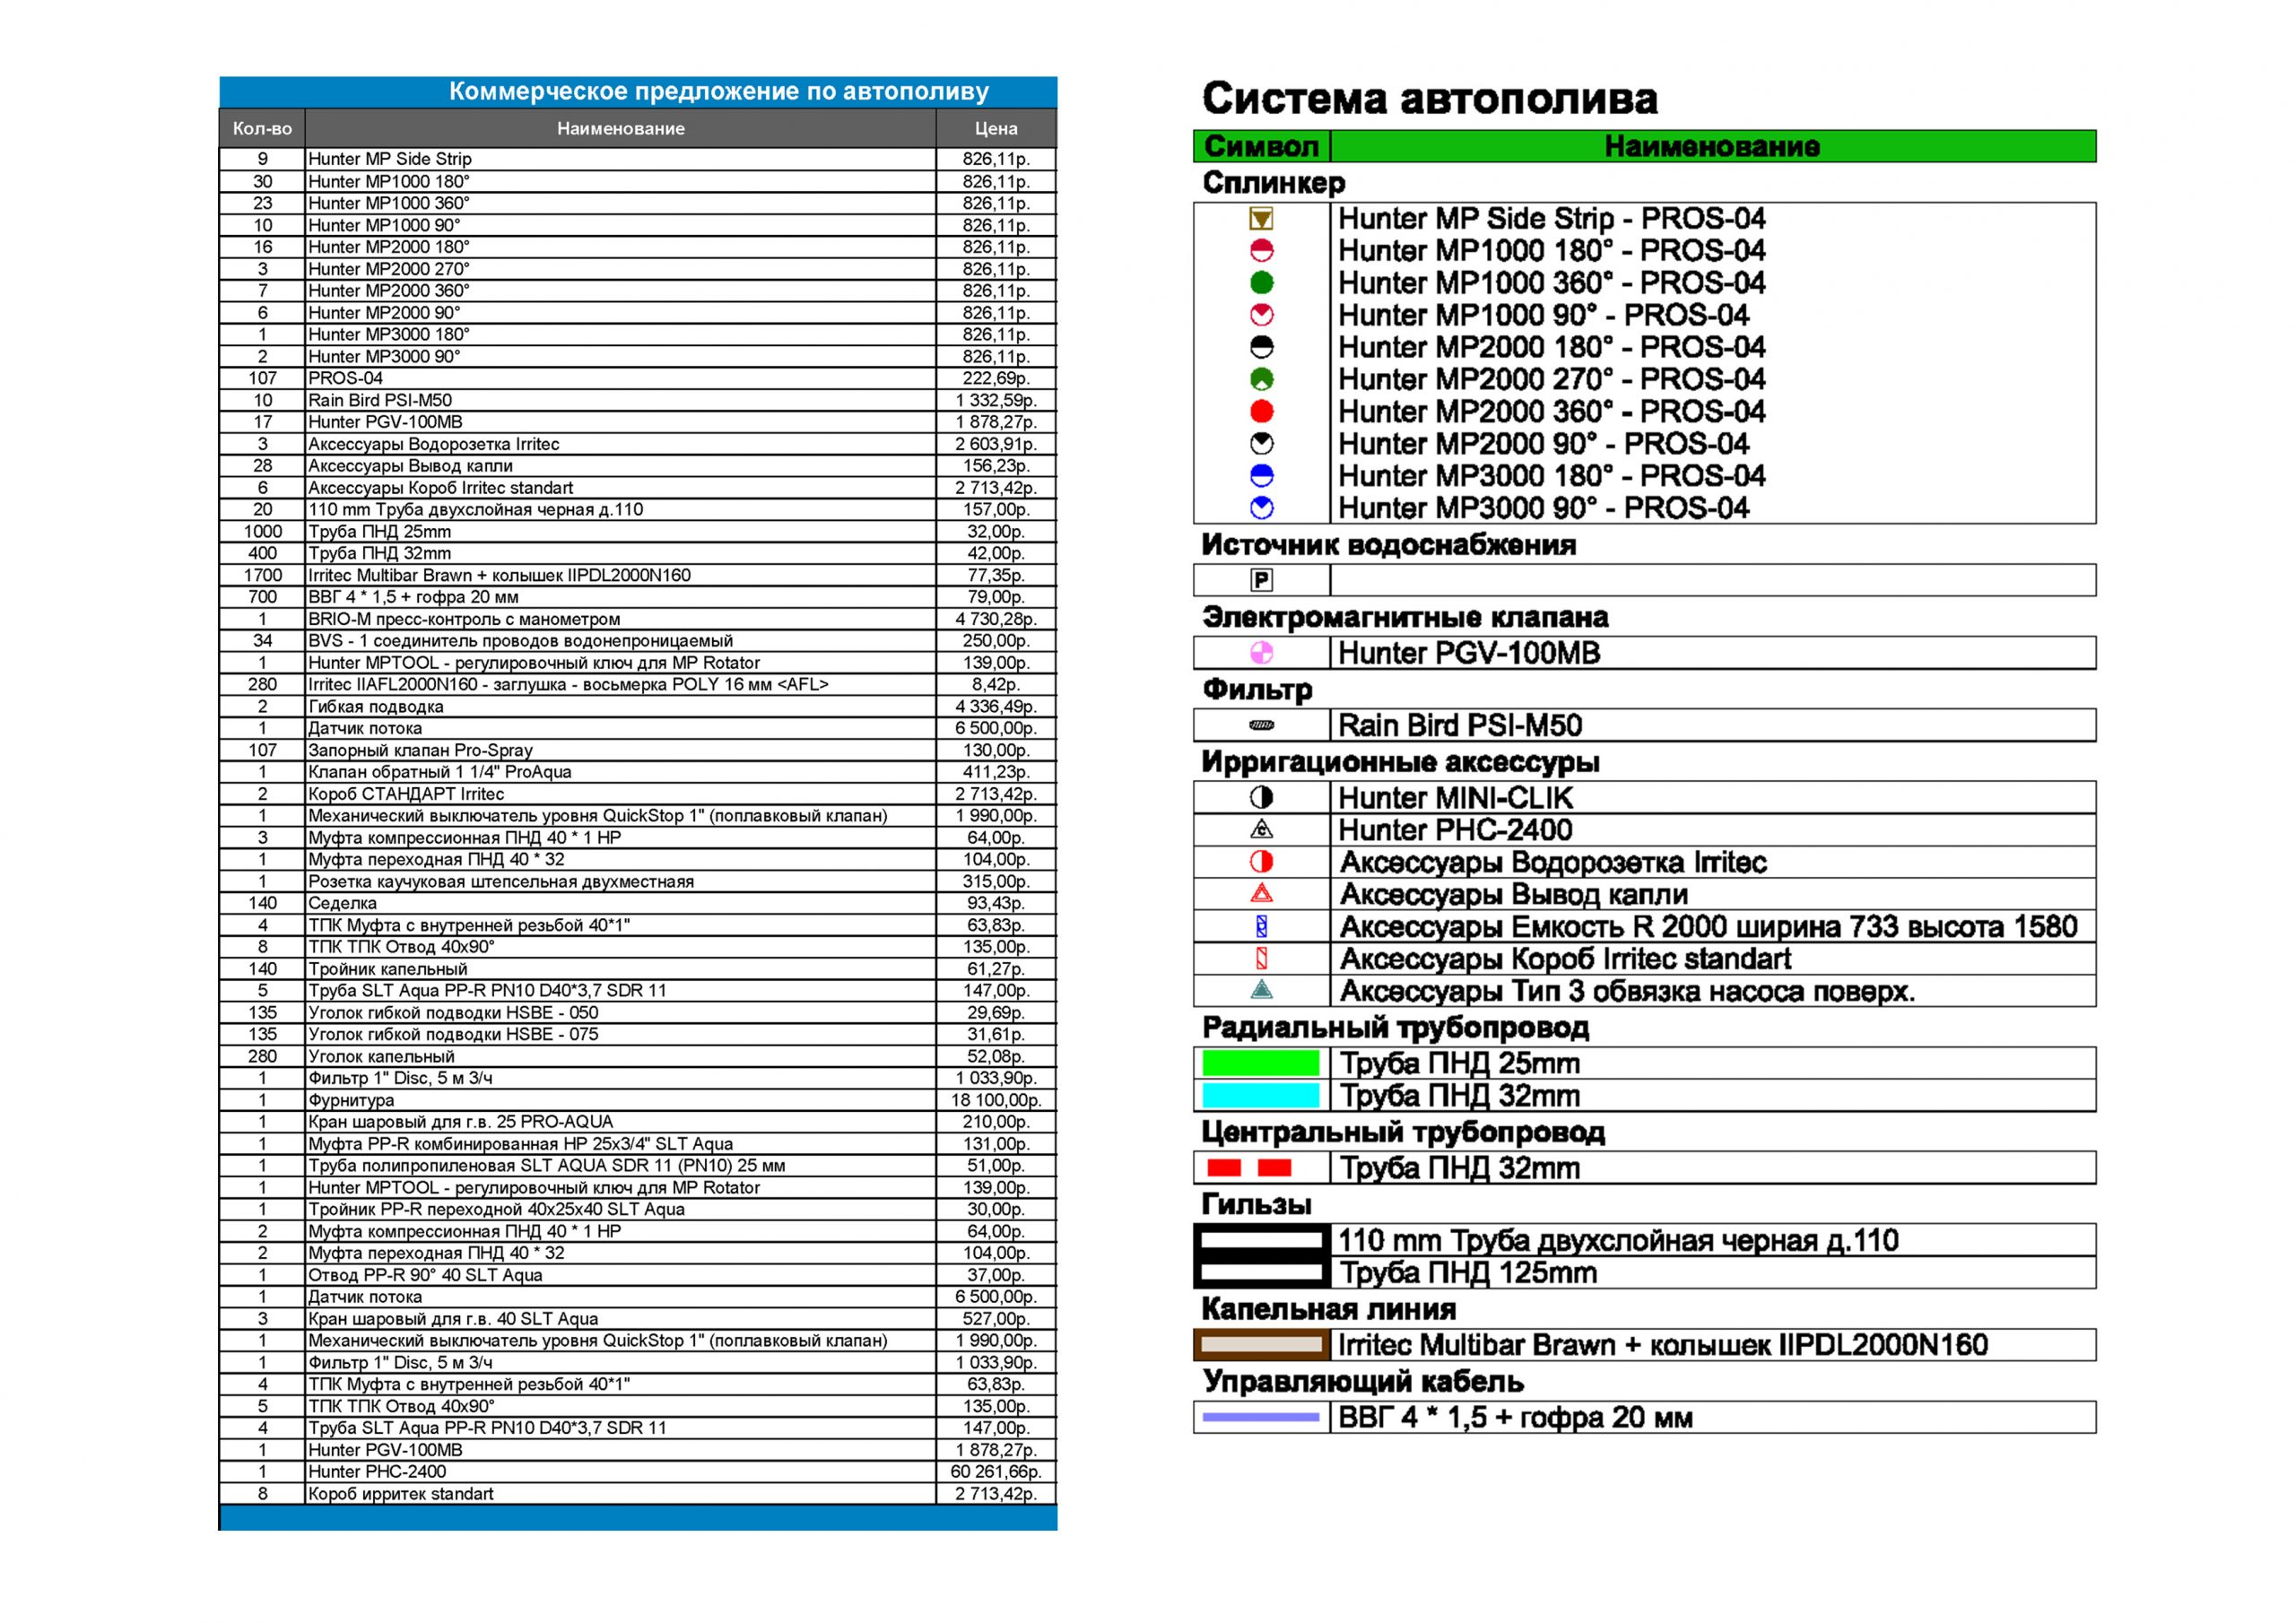
Task: Click the Наименование header in the price table
Action: pyautogui.click(x=620, y=129)
